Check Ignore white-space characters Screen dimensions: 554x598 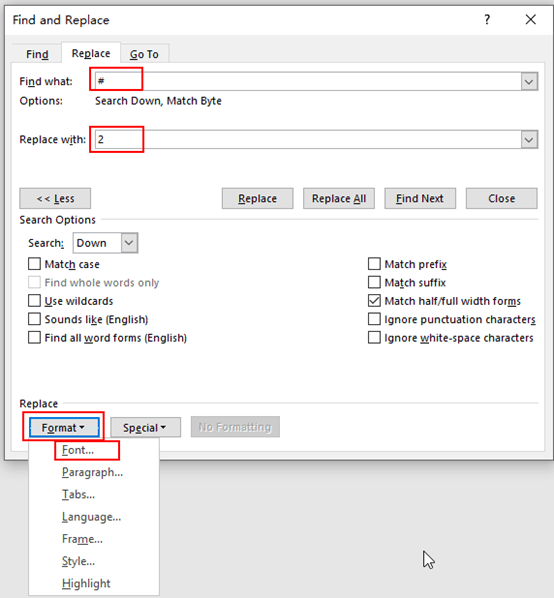point(374,338)
